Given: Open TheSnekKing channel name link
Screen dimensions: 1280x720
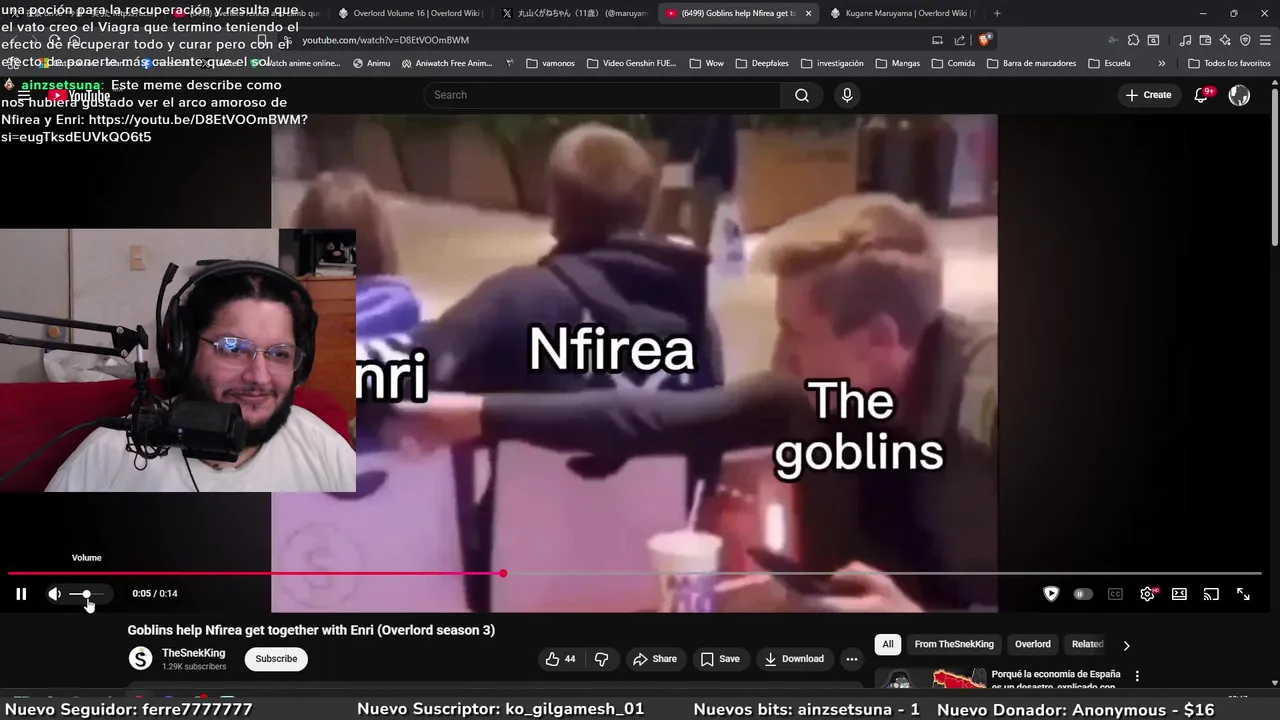Looking at the screenshot, I should (x=193, y=653).
